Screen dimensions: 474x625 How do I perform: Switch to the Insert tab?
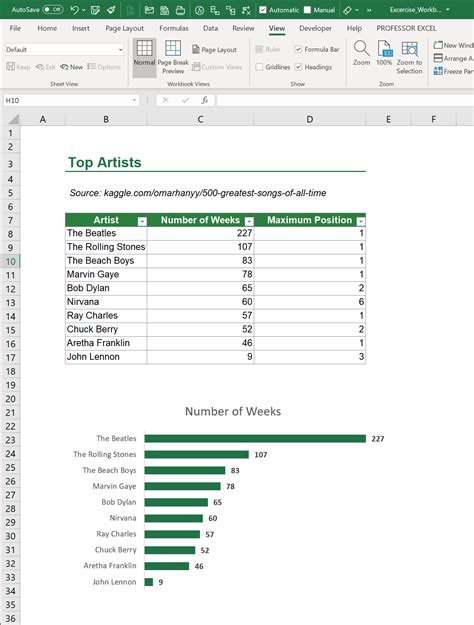(x=81, y=28)
